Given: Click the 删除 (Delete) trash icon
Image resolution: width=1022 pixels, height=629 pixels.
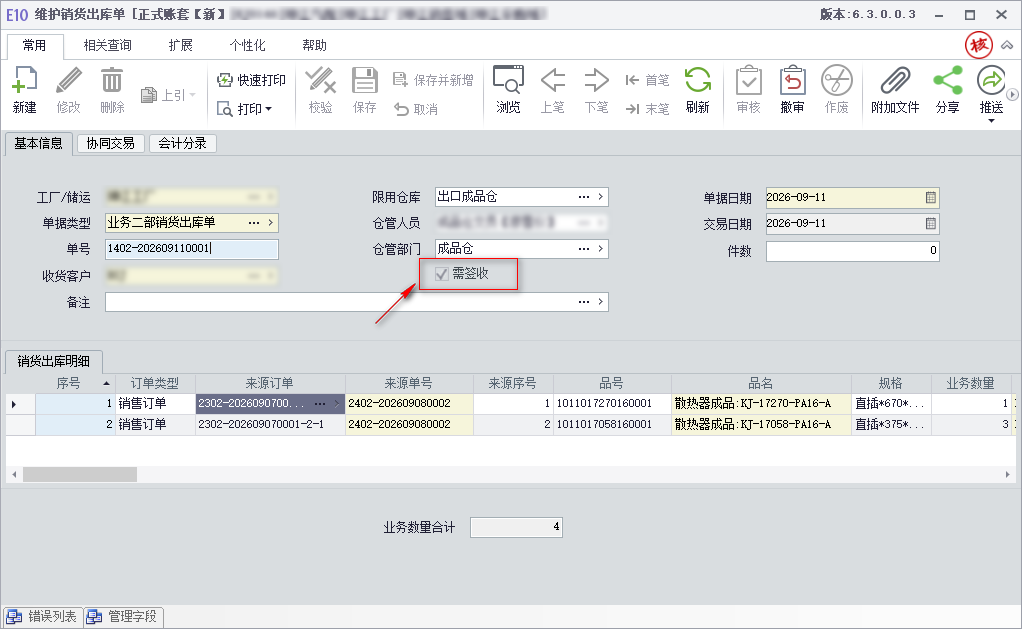Looking at the screenshot, I should pos(112,81).
